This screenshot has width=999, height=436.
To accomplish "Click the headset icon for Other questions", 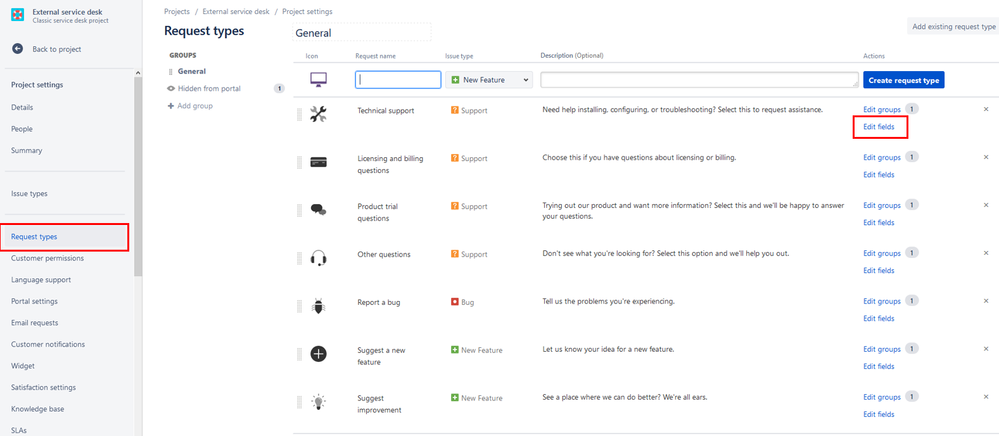I will coord(319,258).
